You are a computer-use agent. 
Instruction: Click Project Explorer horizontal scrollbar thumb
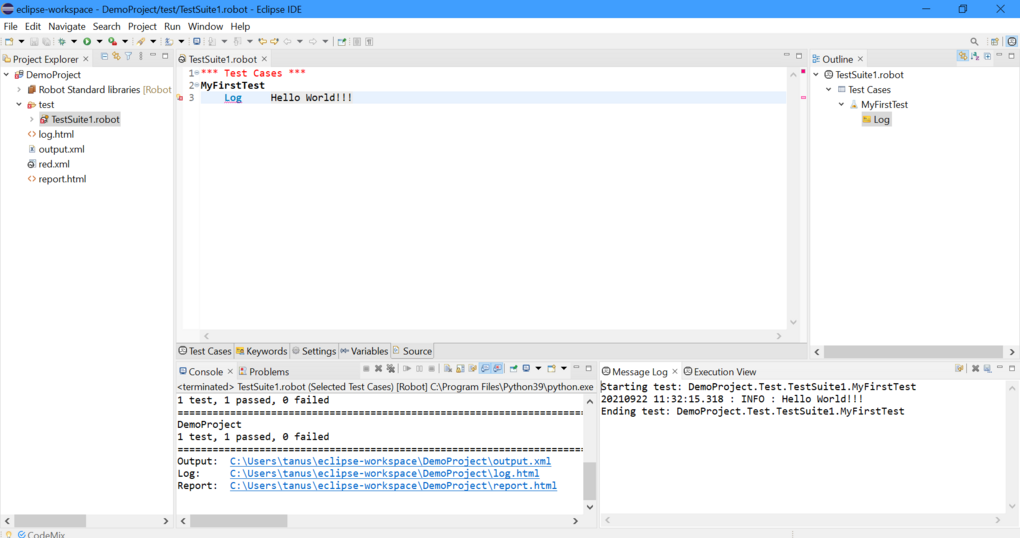pos(50,521)
